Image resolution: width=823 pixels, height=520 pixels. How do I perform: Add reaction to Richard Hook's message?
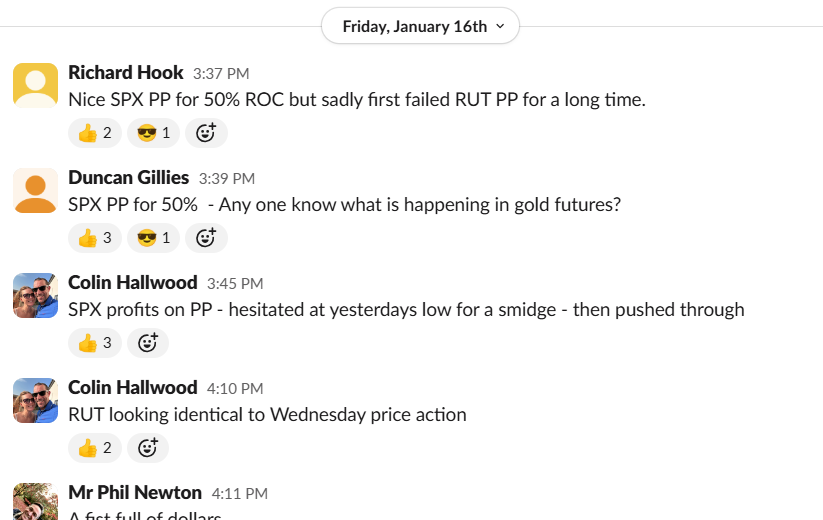(206, 132)
